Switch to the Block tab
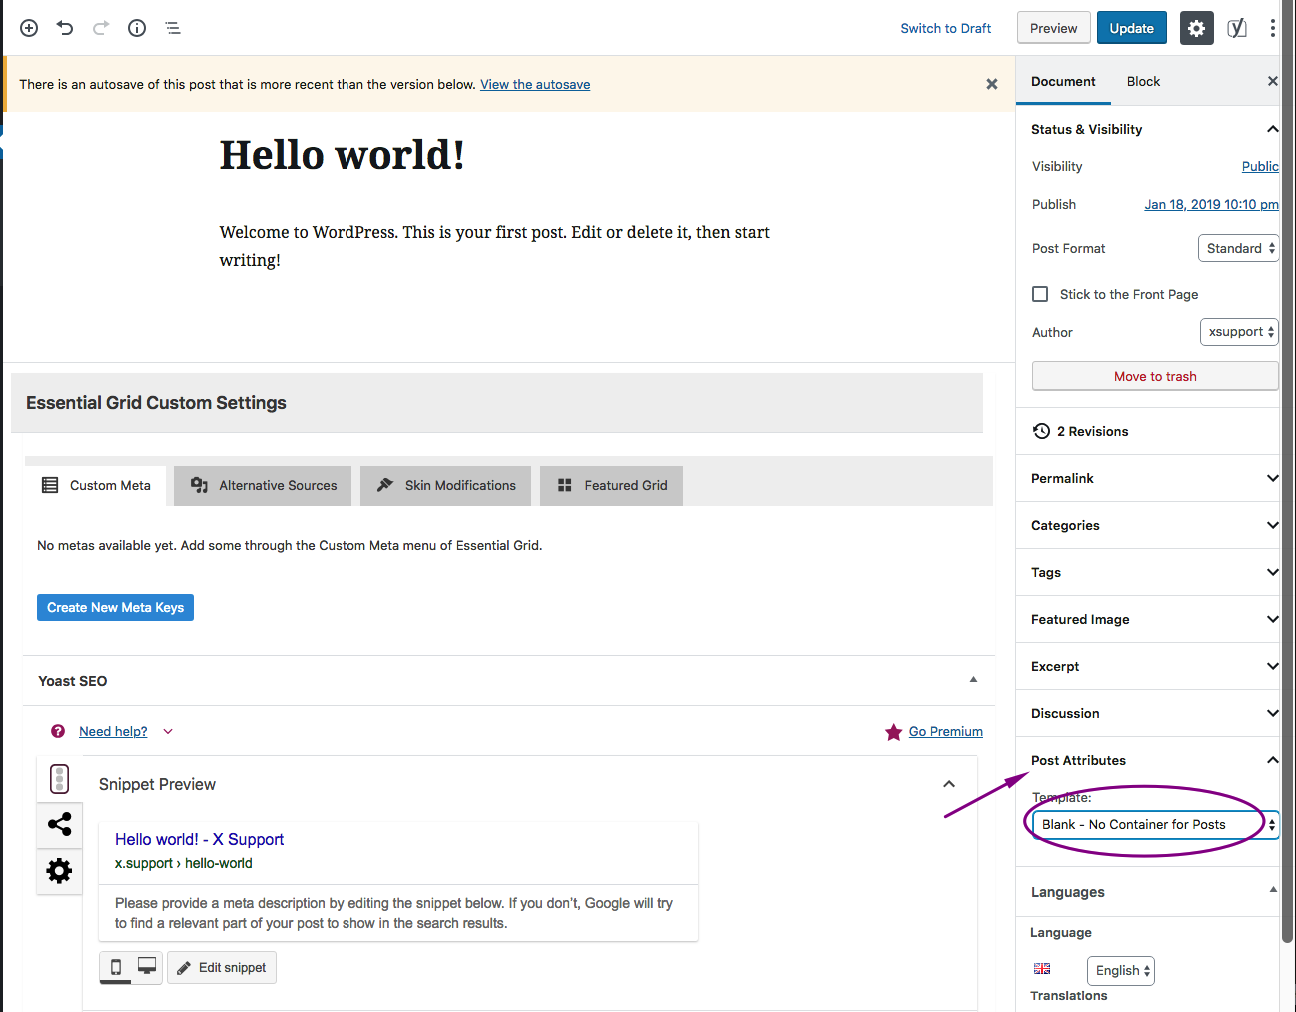Image resolution: width=1296 pixels, height=1012 pixels. click(x=1143, y=81)
